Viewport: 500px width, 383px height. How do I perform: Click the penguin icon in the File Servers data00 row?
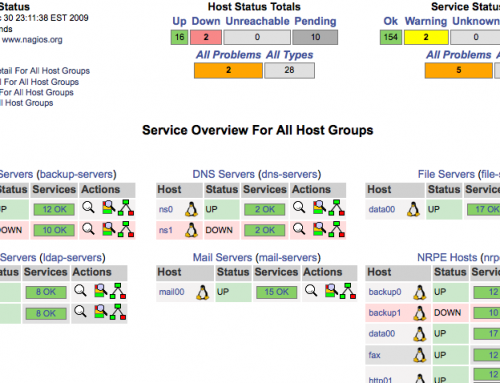coord(413,209)
